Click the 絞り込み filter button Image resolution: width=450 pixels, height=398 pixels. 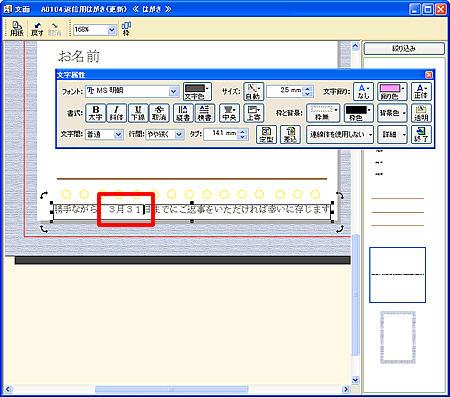tap(404, 49)
